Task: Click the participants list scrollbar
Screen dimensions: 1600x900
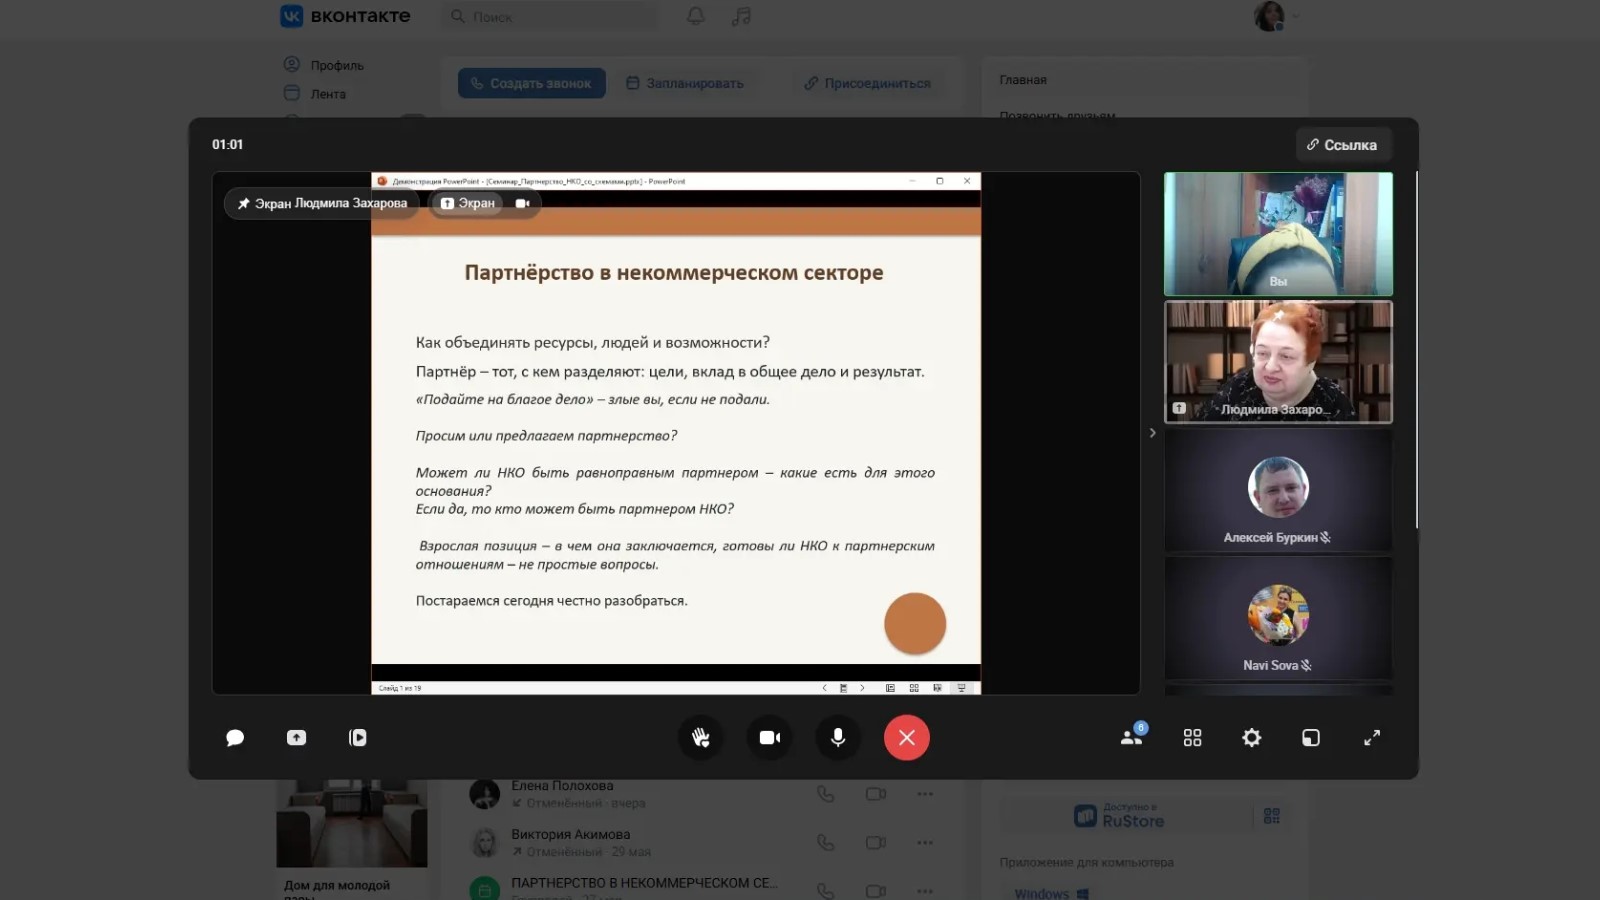Action: coord(1416,350)
